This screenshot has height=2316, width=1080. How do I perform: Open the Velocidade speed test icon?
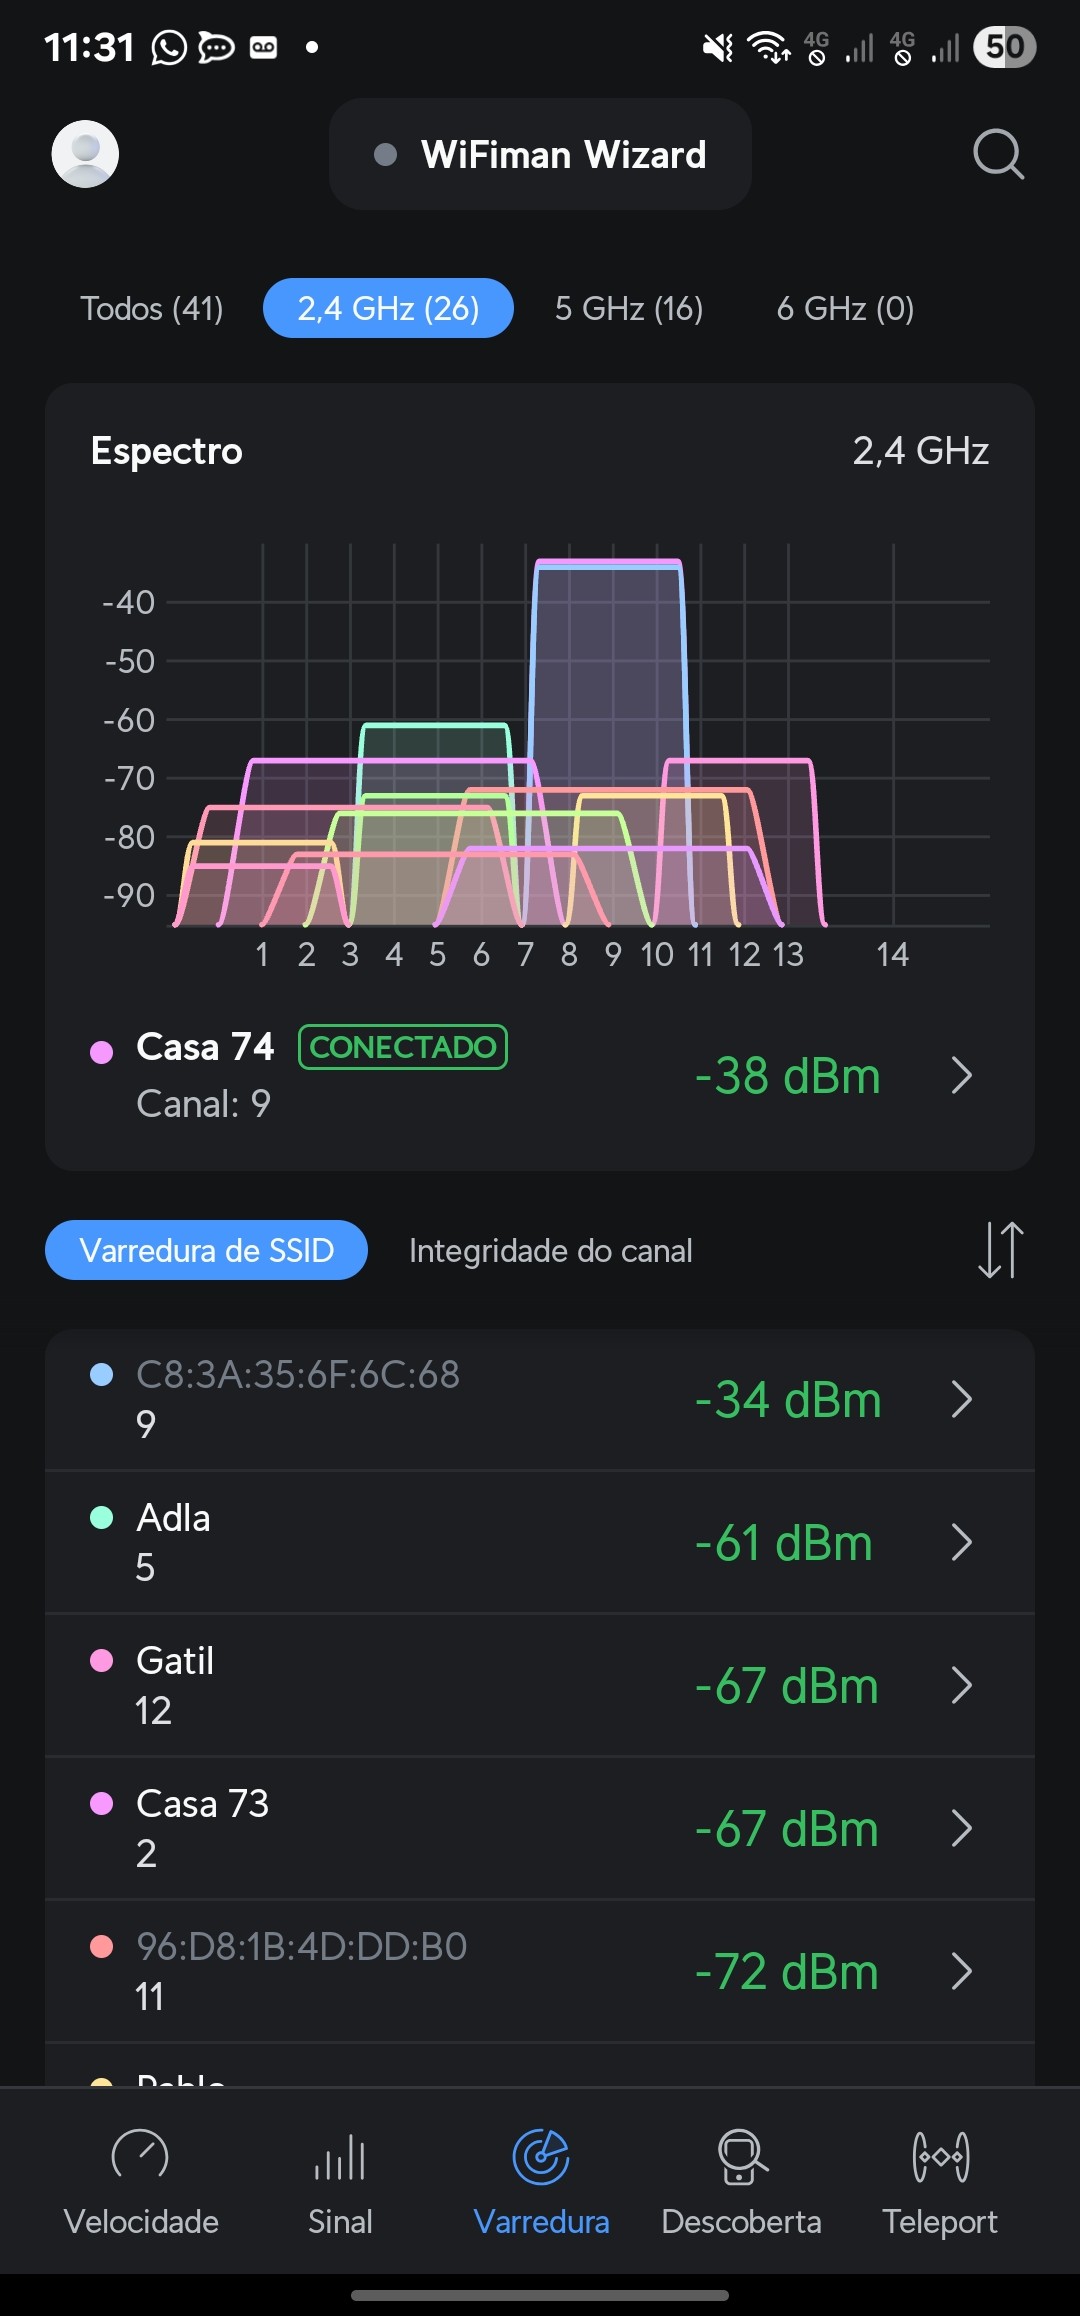(x=141, y=2156)
